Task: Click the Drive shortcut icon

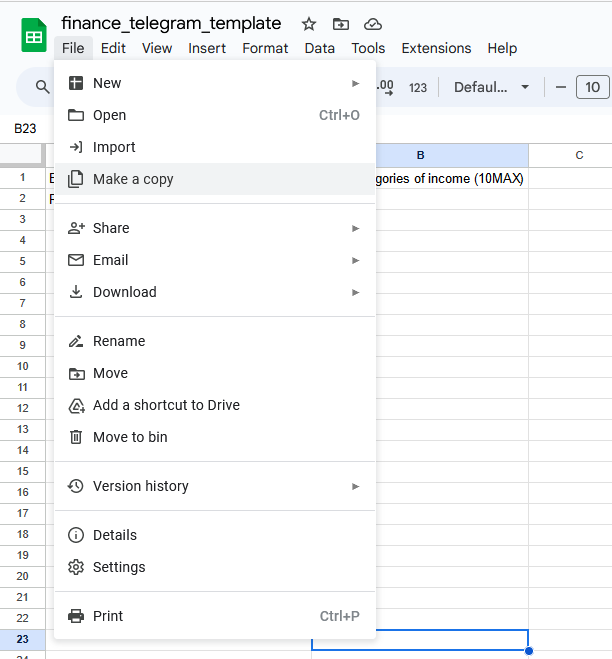Action: 76,406
